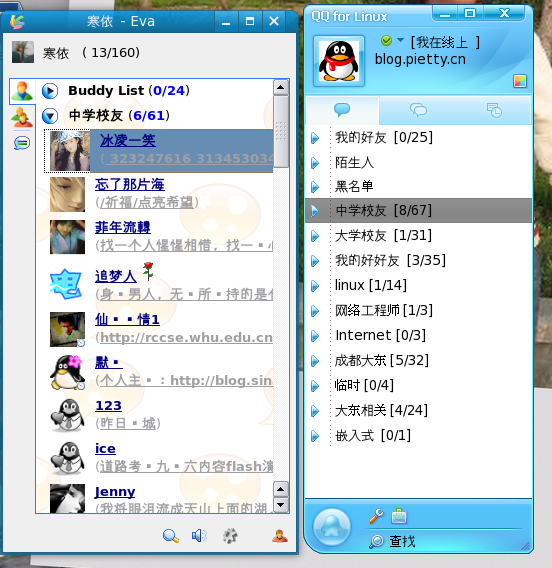Expand 网络工程师 [1/3] group in QQ
Screen dimensions: 552x568
[x=315, y=311]
